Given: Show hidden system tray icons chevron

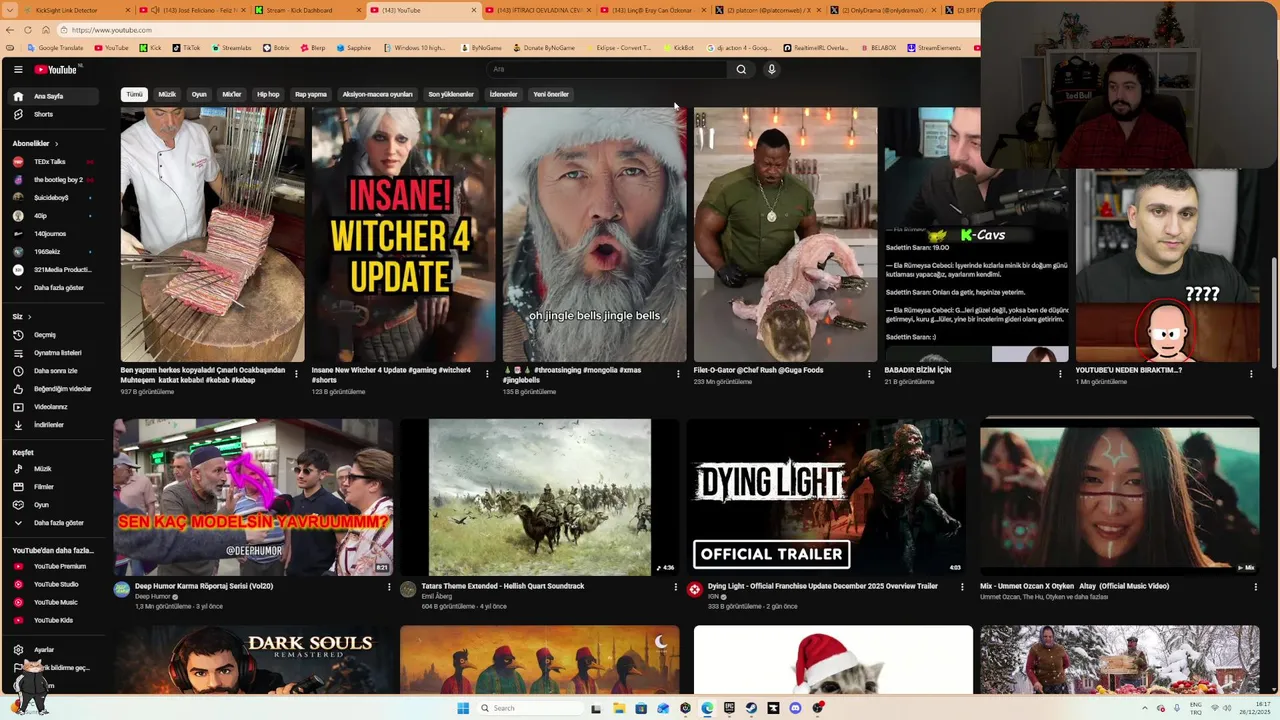Looking at the screenshot, I should [1145, 708].
